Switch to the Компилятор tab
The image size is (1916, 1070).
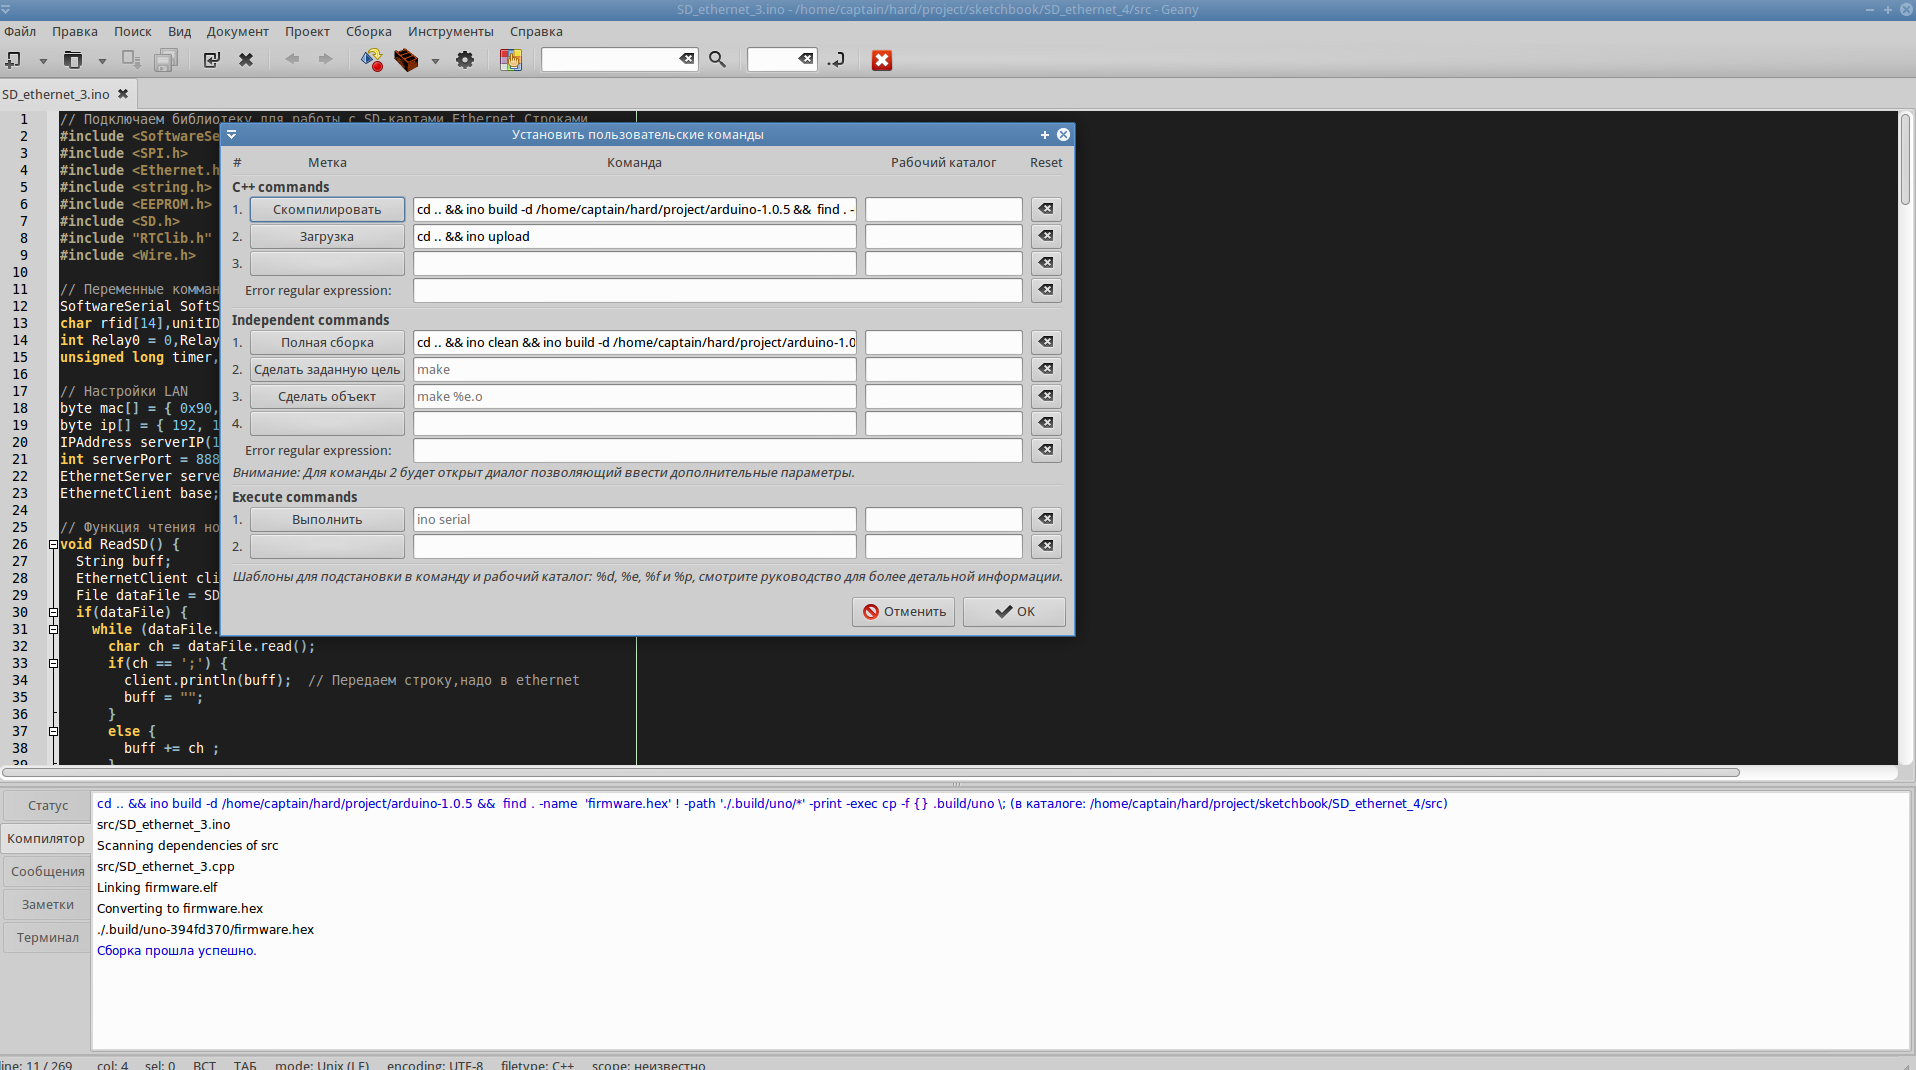pyautogui.click(x=46, y=838)
